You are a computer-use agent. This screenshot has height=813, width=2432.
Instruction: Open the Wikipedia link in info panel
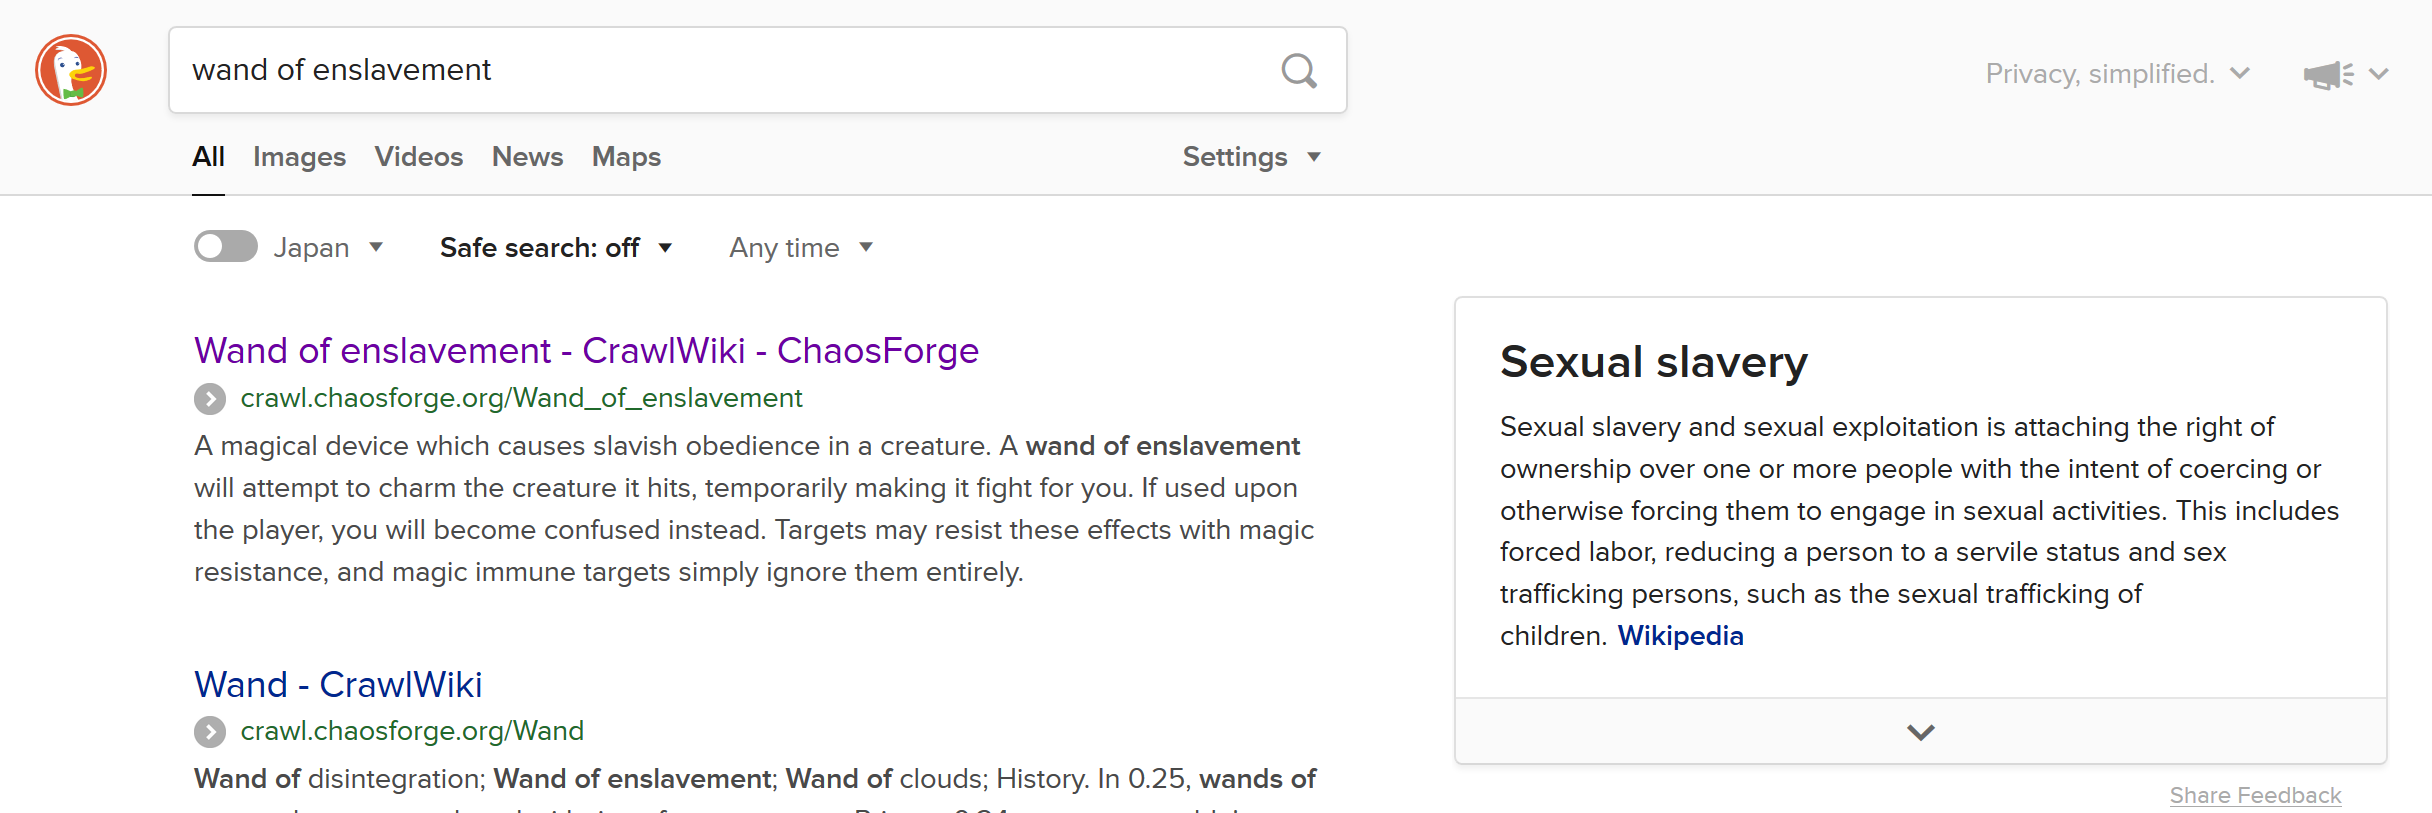click(x=1680, y=636)
